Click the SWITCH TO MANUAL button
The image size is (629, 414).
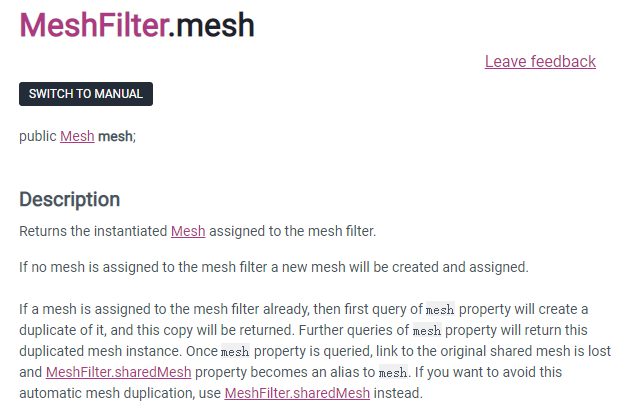coord(86,94)
